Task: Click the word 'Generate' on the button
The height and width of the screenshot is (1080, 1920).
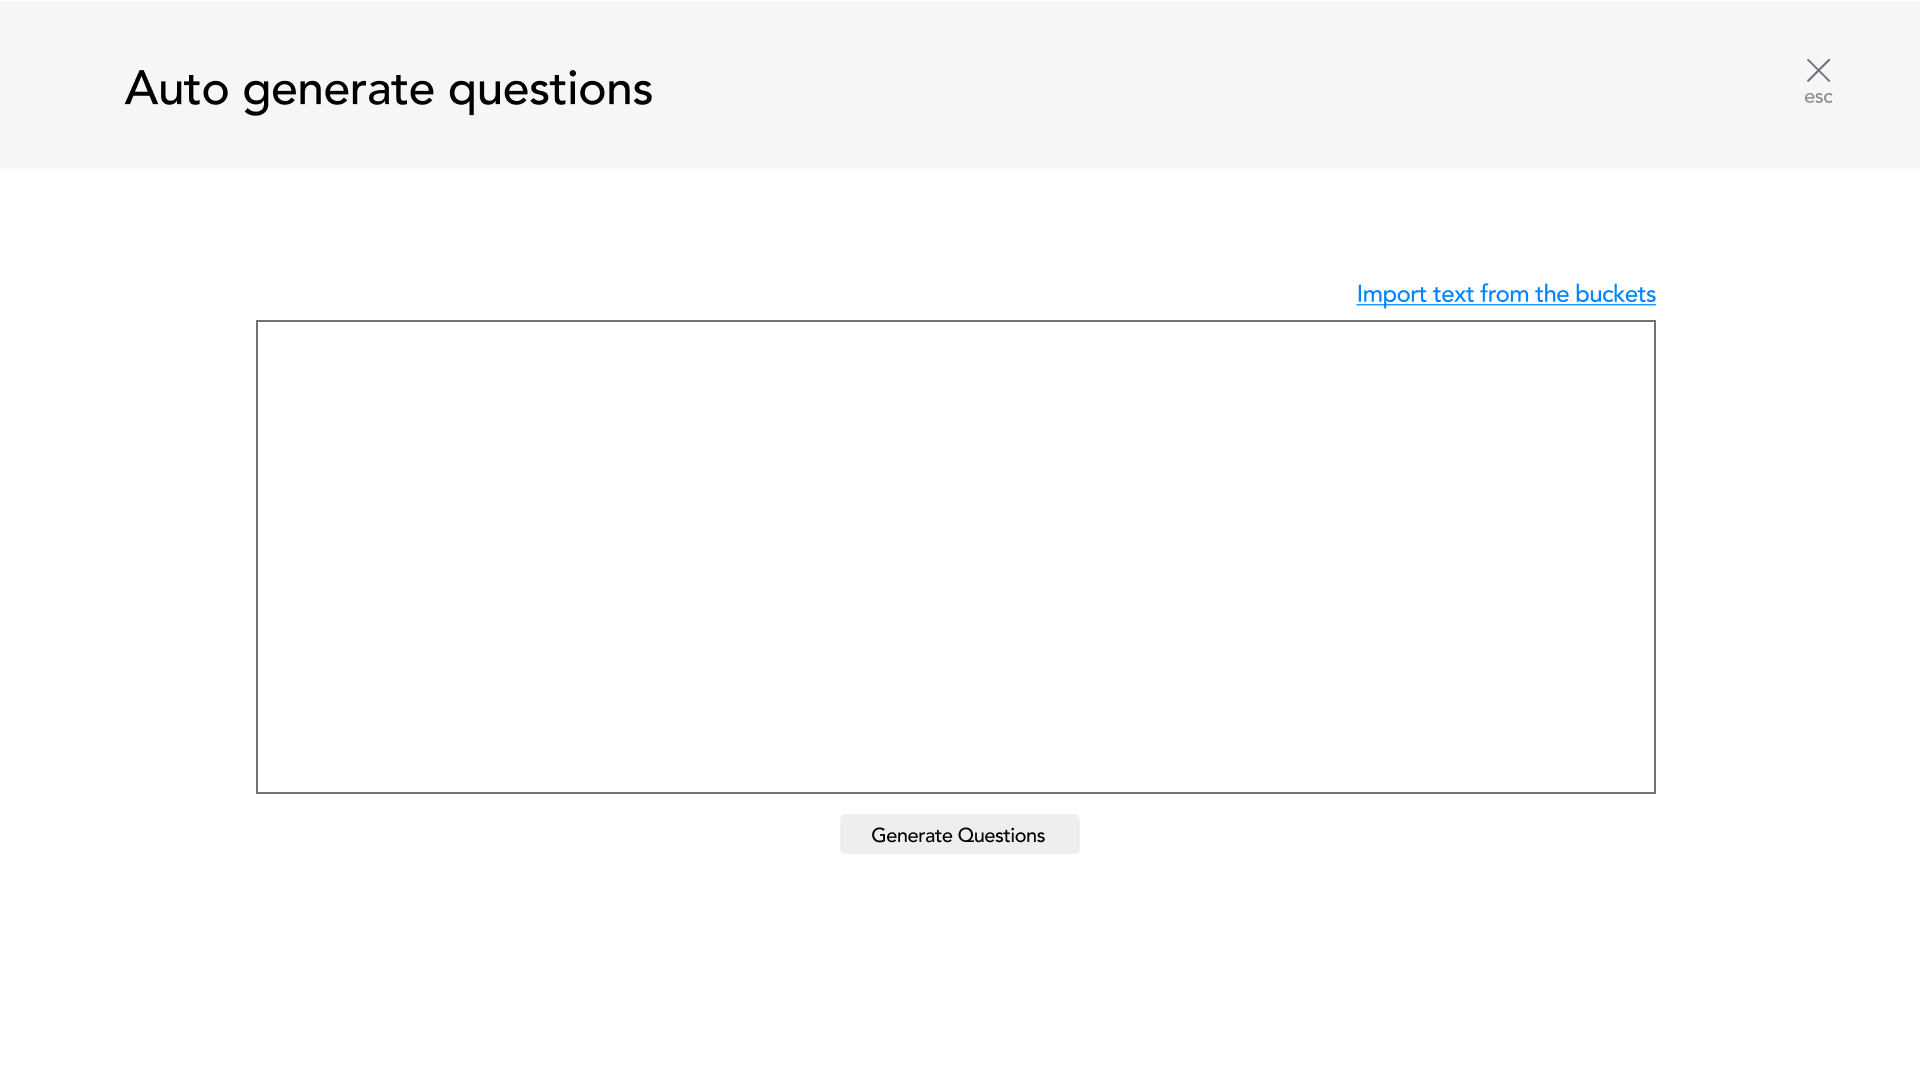Action: pyautogui.click(x=911, y=835)
